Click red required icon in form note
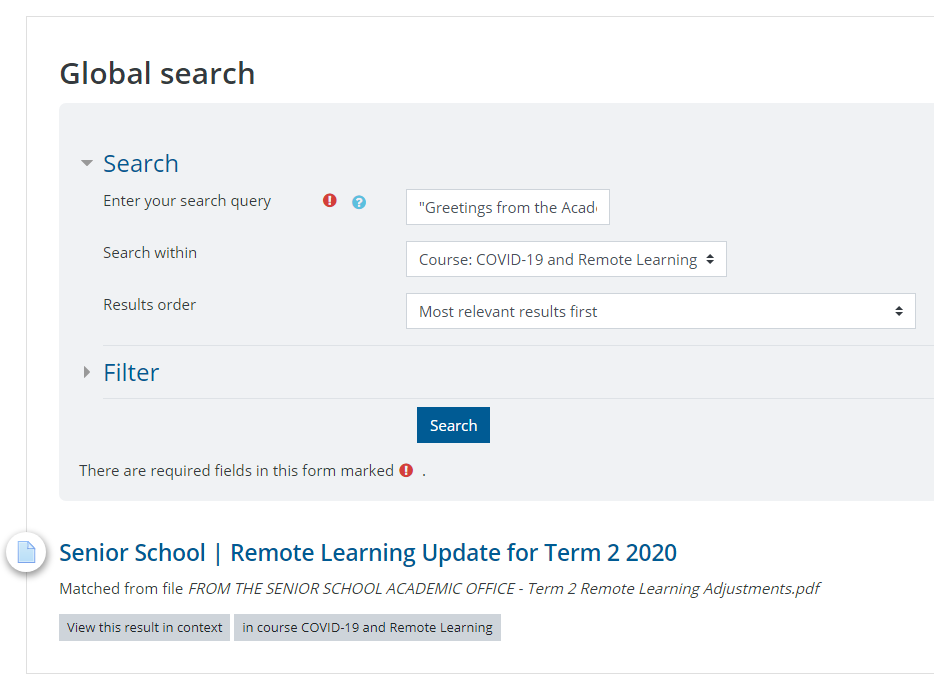 click(x=406, y=470)
